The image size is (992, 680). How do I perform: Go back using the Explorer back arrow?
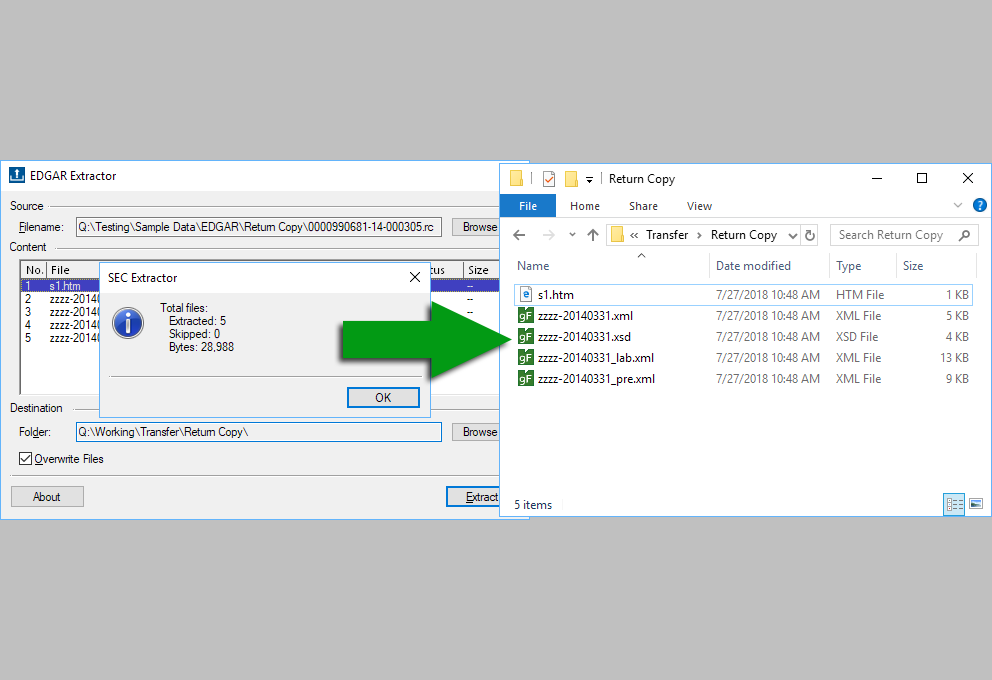tap(519, 235)
